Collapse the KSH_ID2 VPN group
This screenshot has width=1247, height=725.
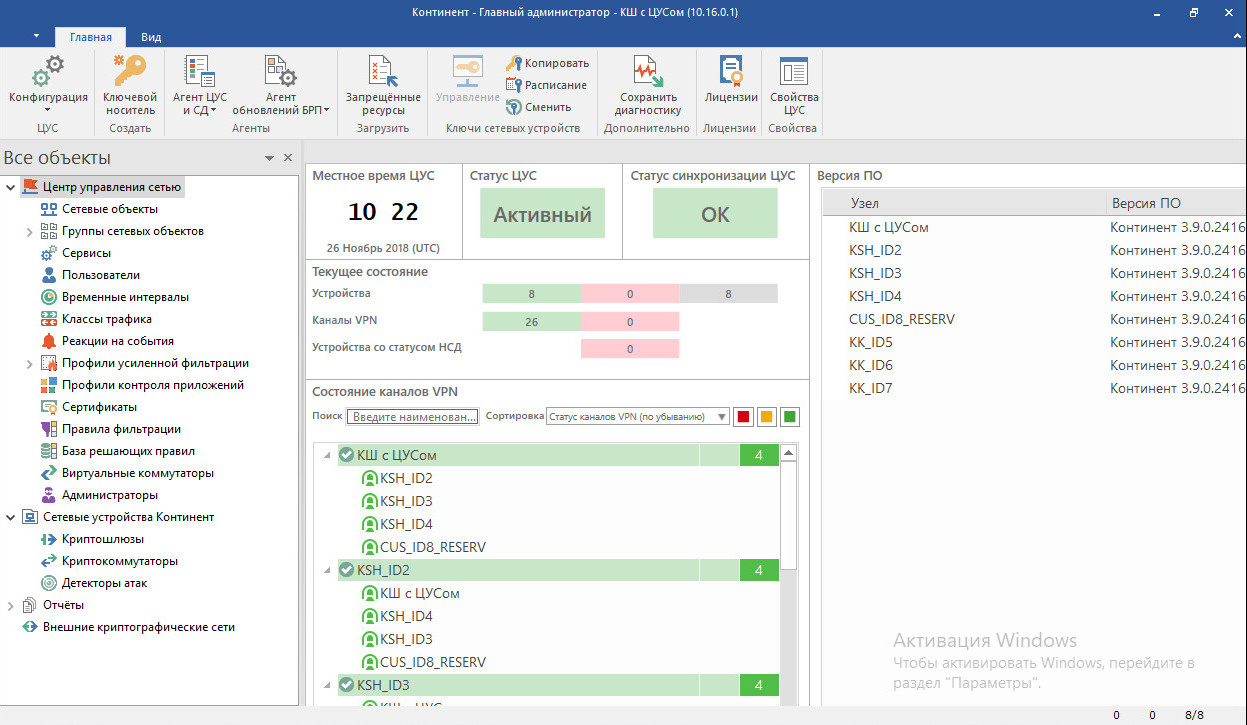(326, 570)
